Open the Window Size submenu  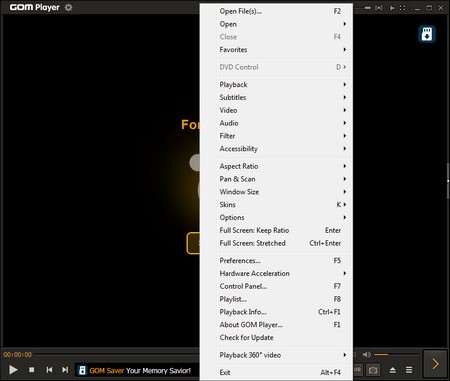(280, 192)
